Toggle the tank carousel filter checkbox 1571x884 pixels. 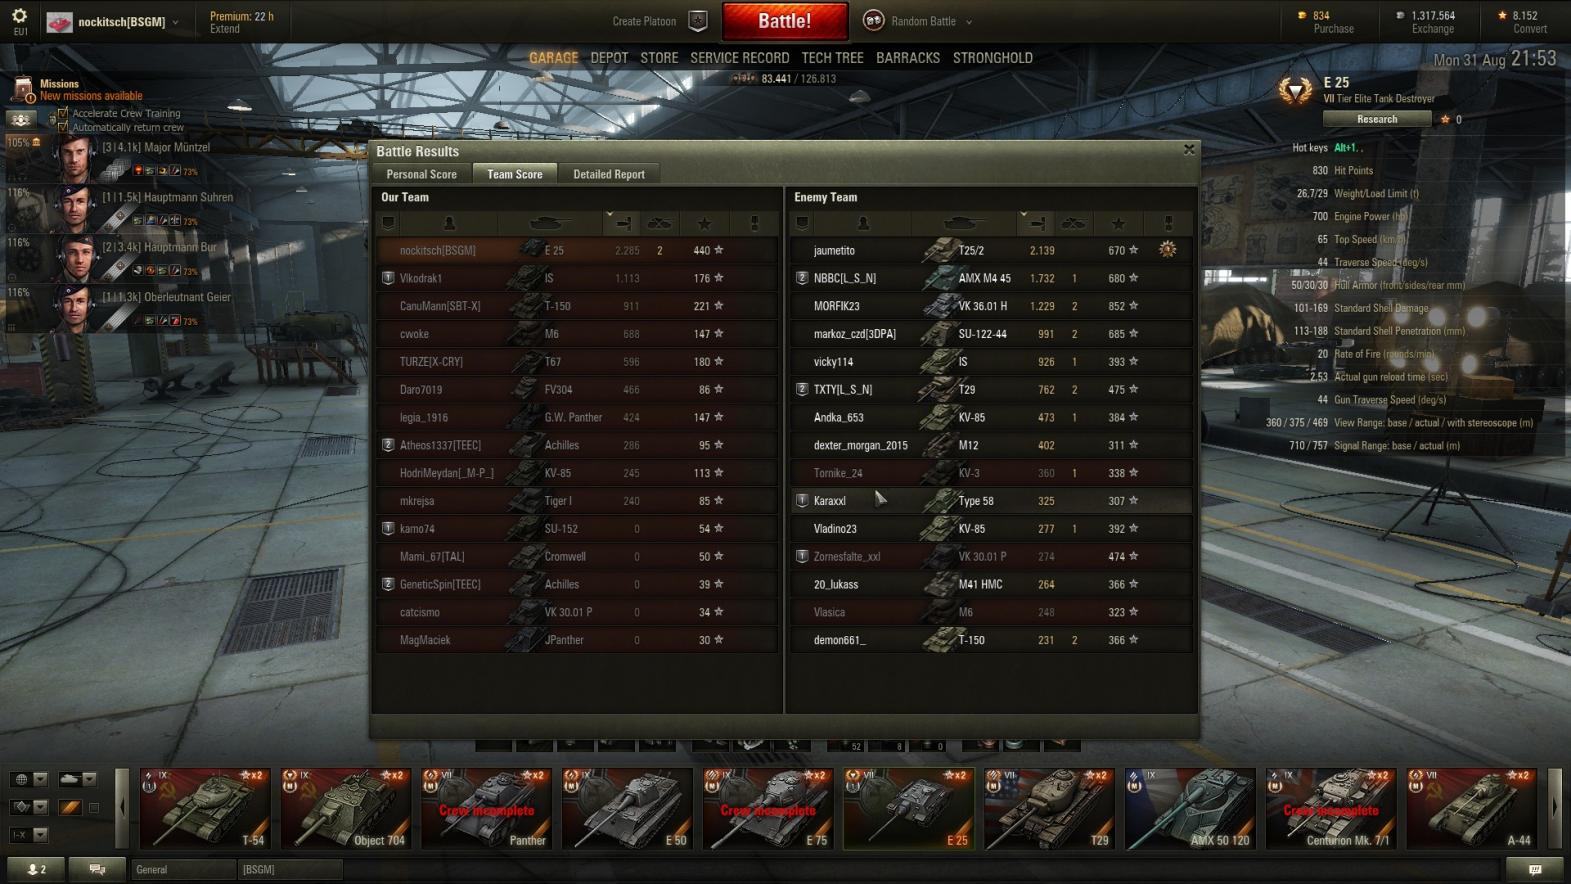(94, 807)
